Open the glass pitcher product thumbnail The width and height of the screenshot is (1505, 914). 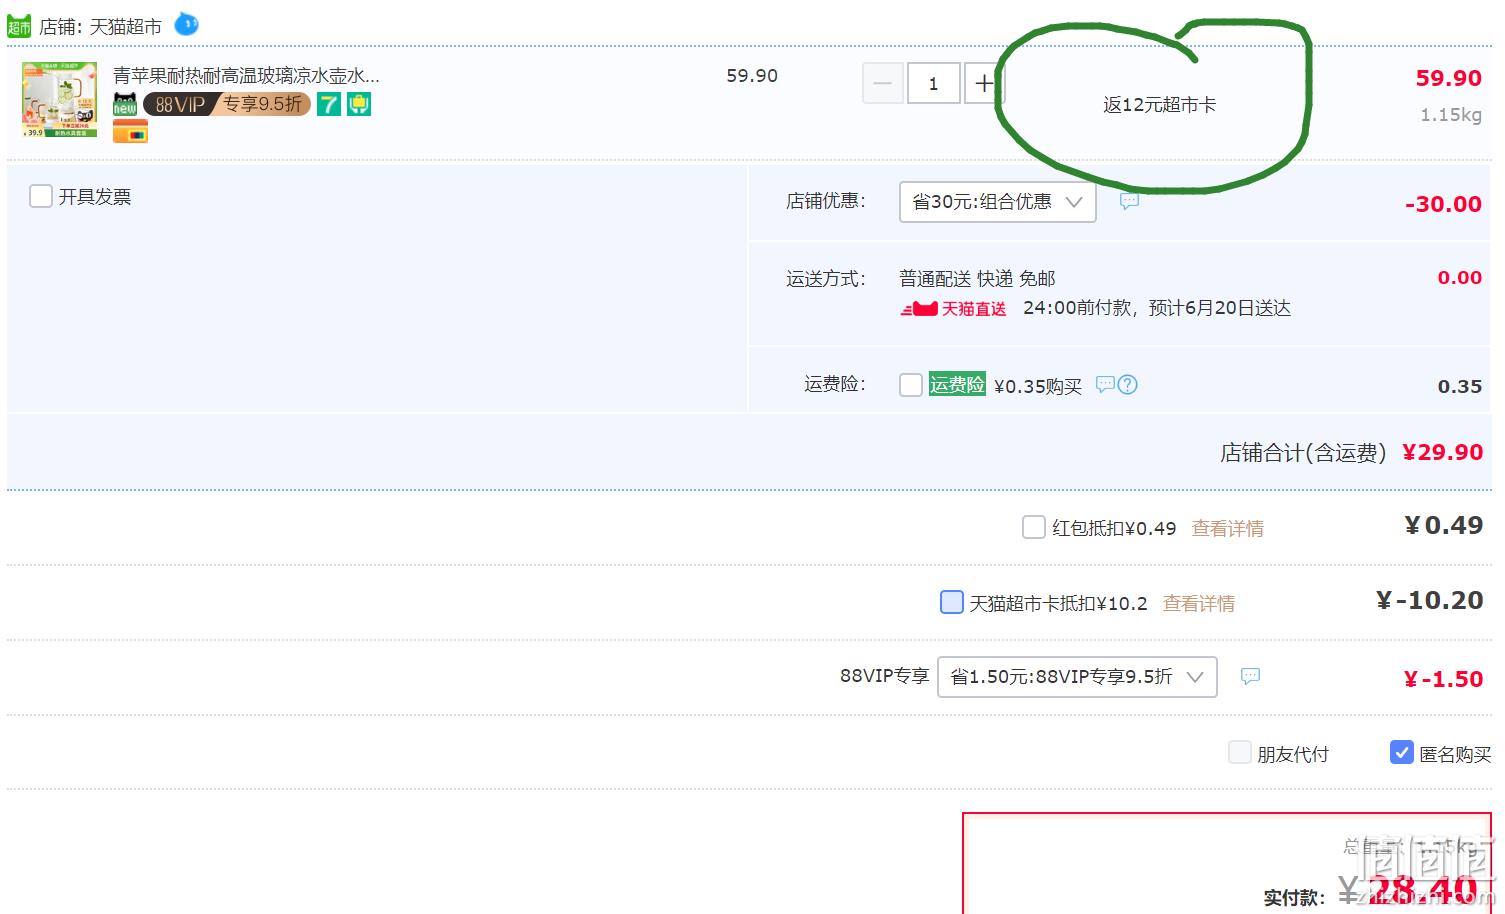click(60, 99)
